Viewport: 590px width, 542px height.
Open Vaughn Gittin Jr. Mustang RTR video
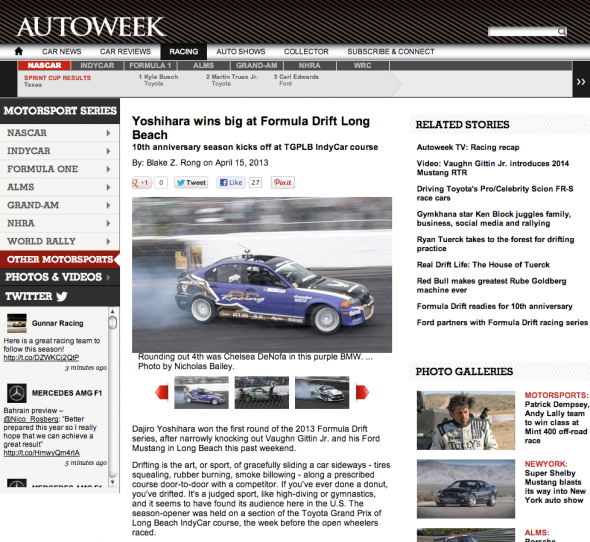(x=493, y=168)
